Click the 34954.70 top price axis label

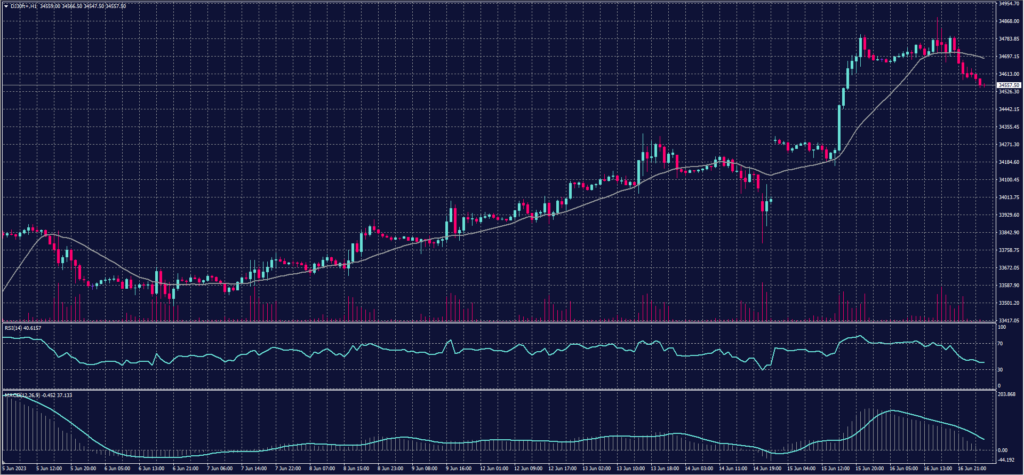1004,4
